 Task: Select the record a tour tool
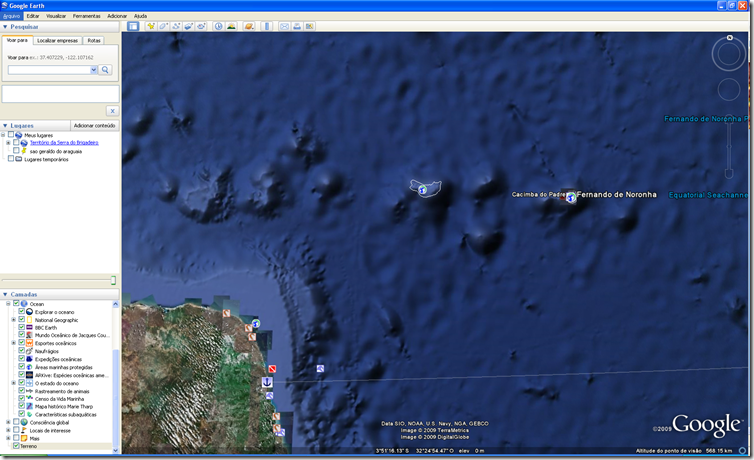click(x=201, y=26)
